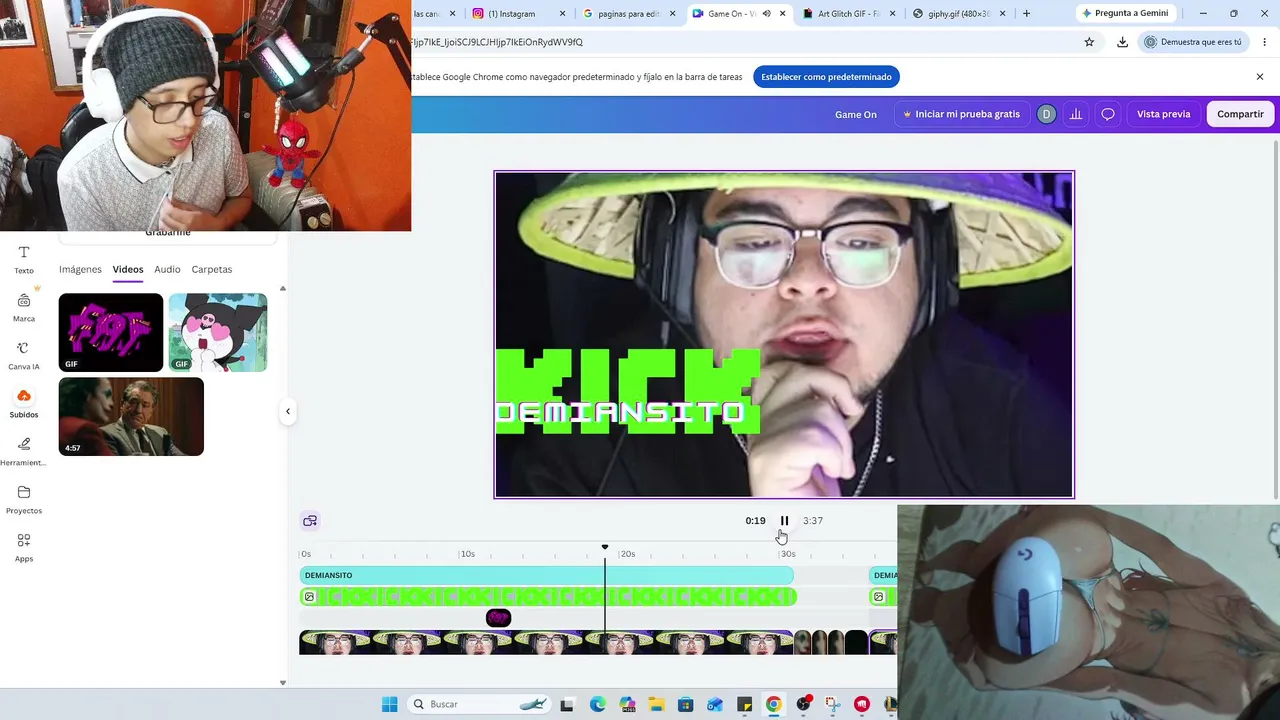This screenshot has height=720, width=1280.
Task: Open the Texto tool in sidebar
Action: pyautogui.click(x=24, y=259)
